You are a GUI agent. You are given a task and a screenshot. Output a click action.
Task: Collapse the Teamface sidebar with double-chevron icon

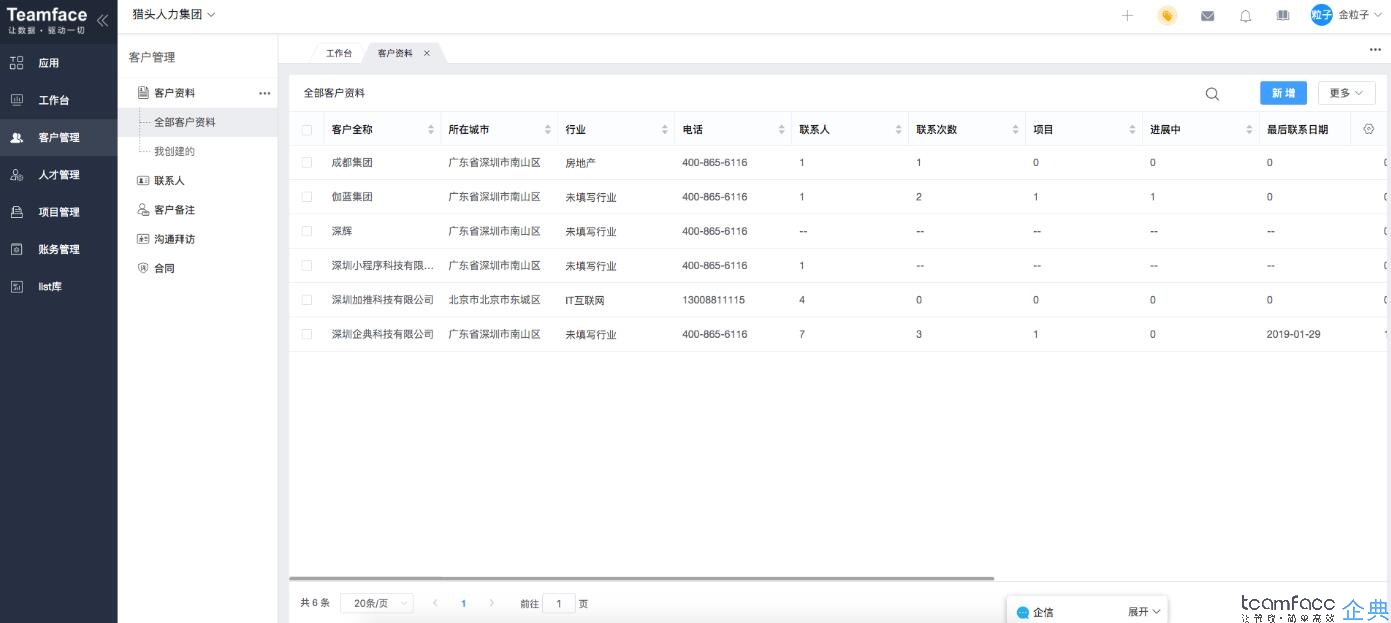pos(102,20)
